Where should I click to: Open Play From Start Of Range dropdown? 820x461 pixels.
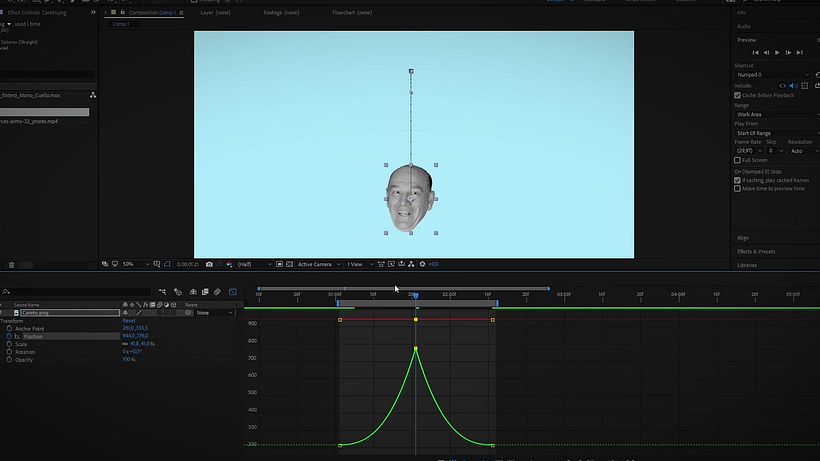coord(777,133)
